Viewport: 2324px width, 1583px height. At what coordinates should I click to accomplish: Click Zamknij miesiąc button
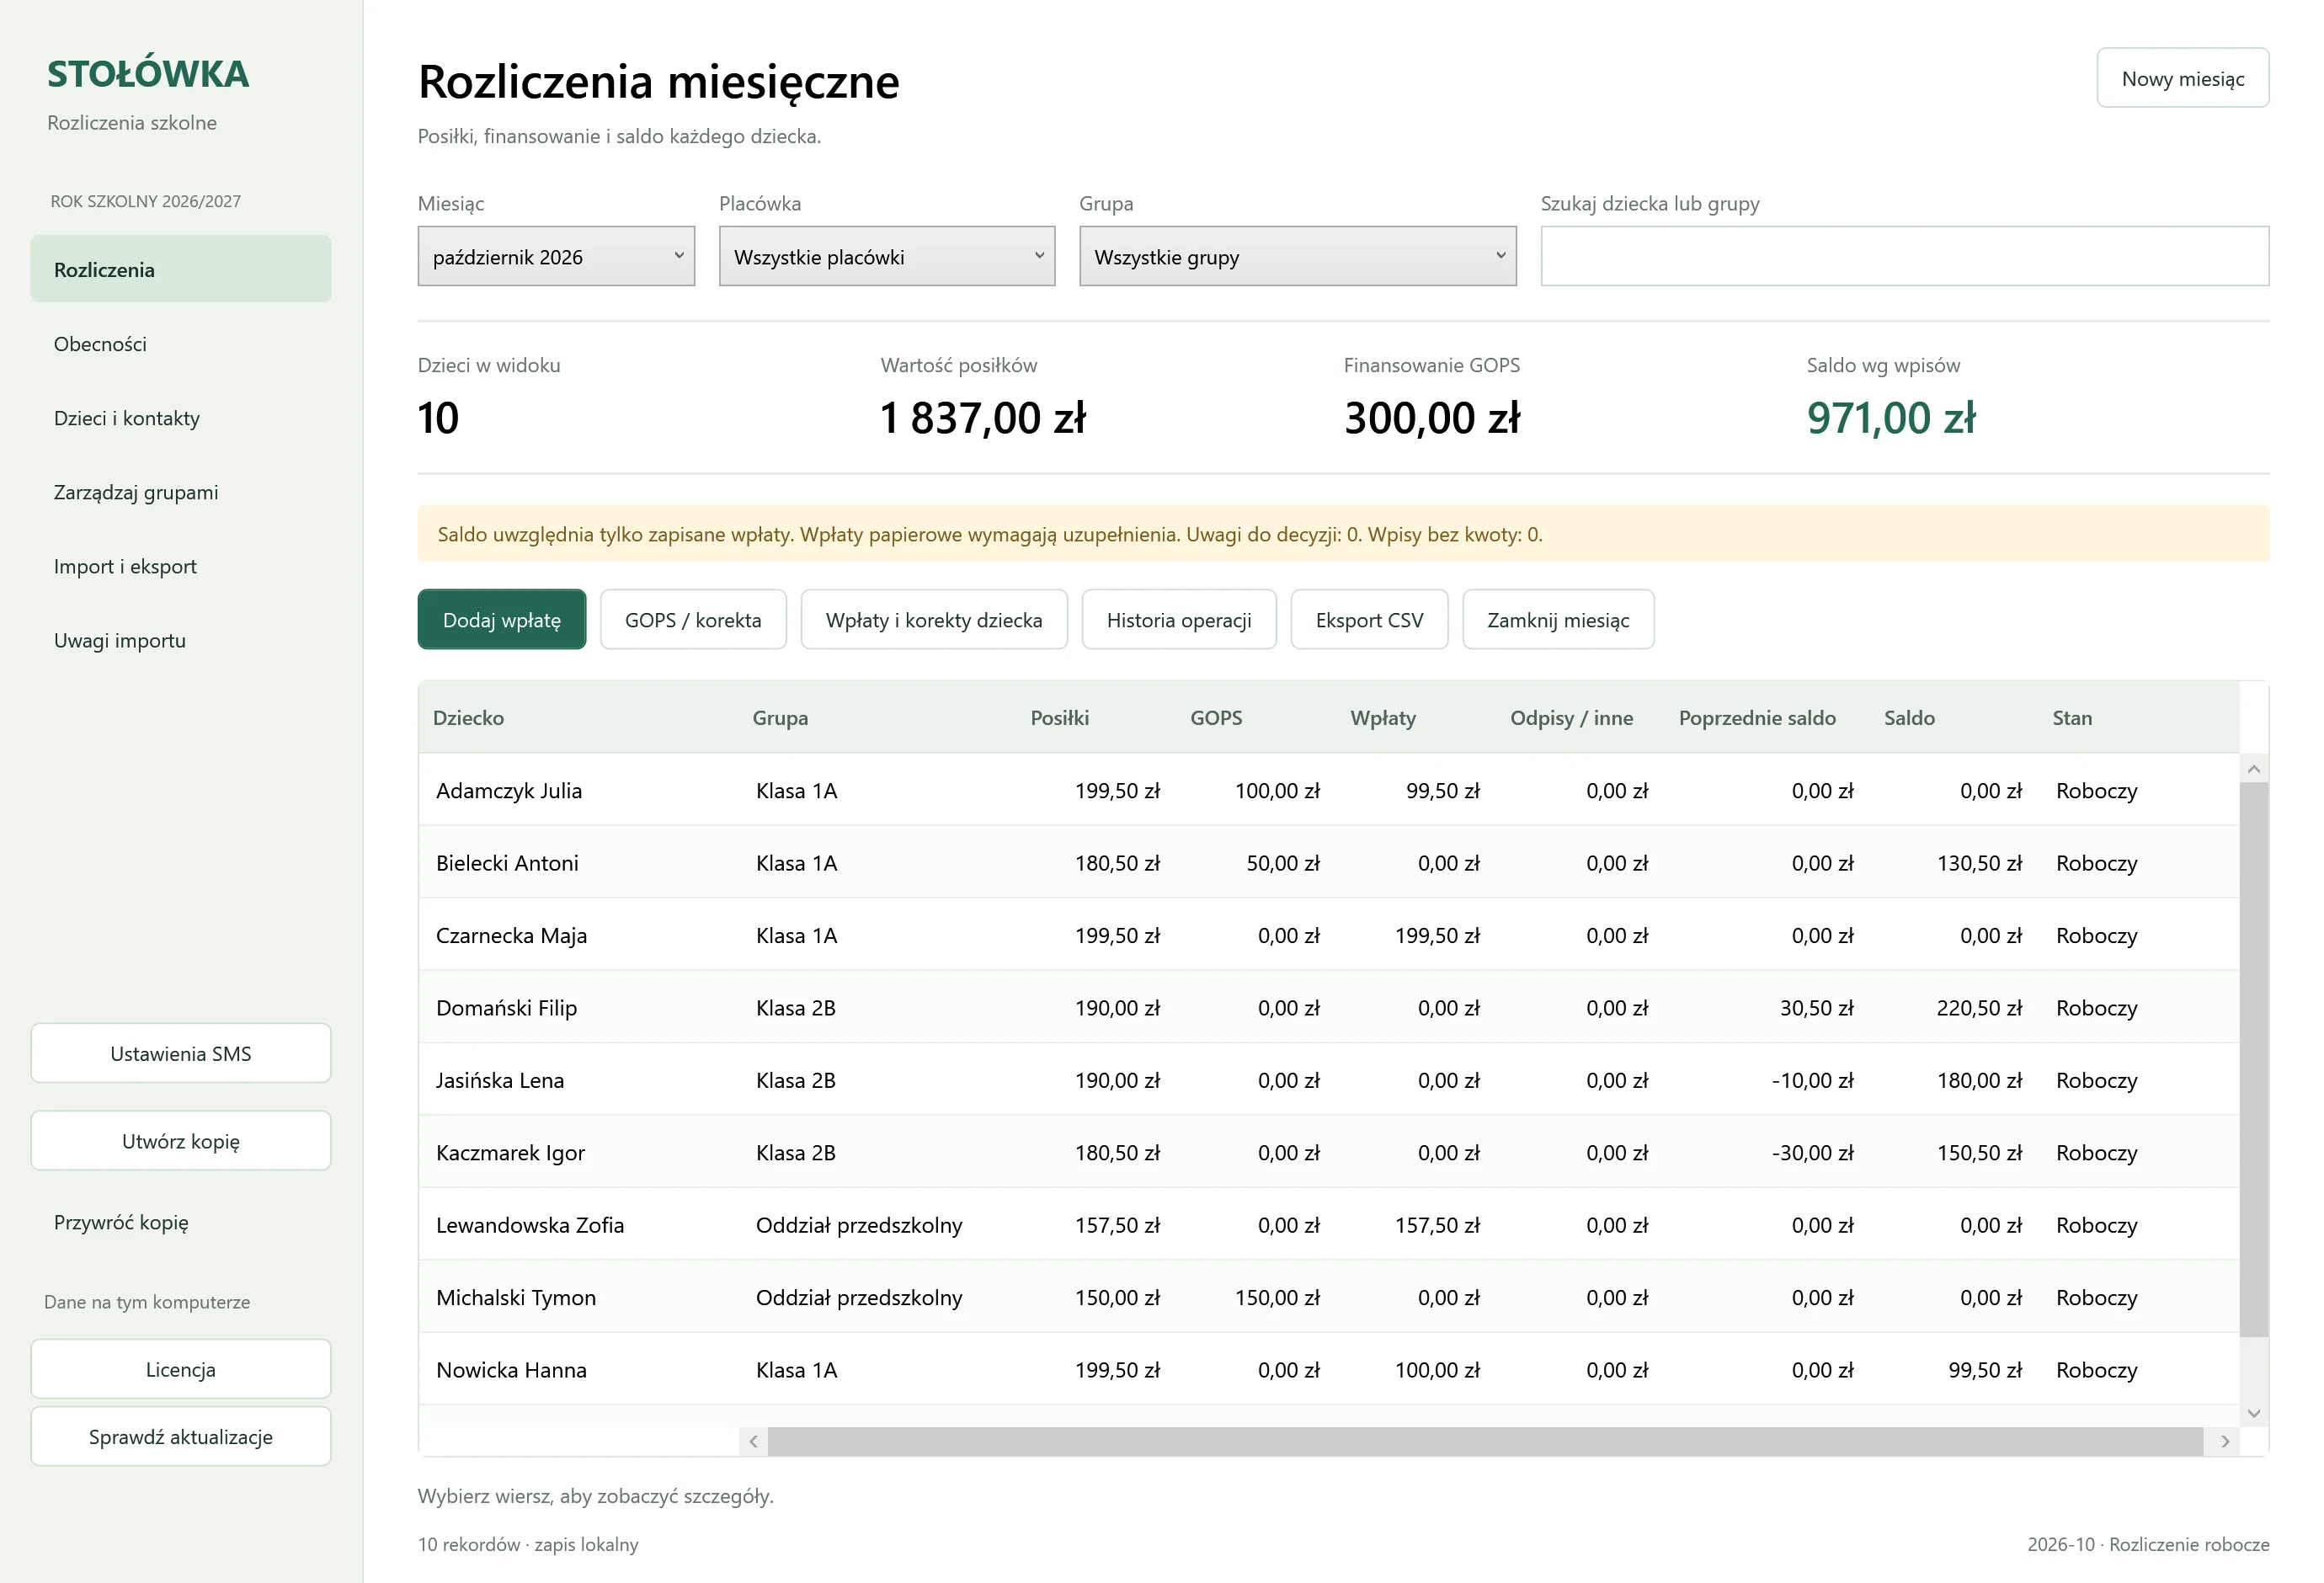coord(1558,620)
